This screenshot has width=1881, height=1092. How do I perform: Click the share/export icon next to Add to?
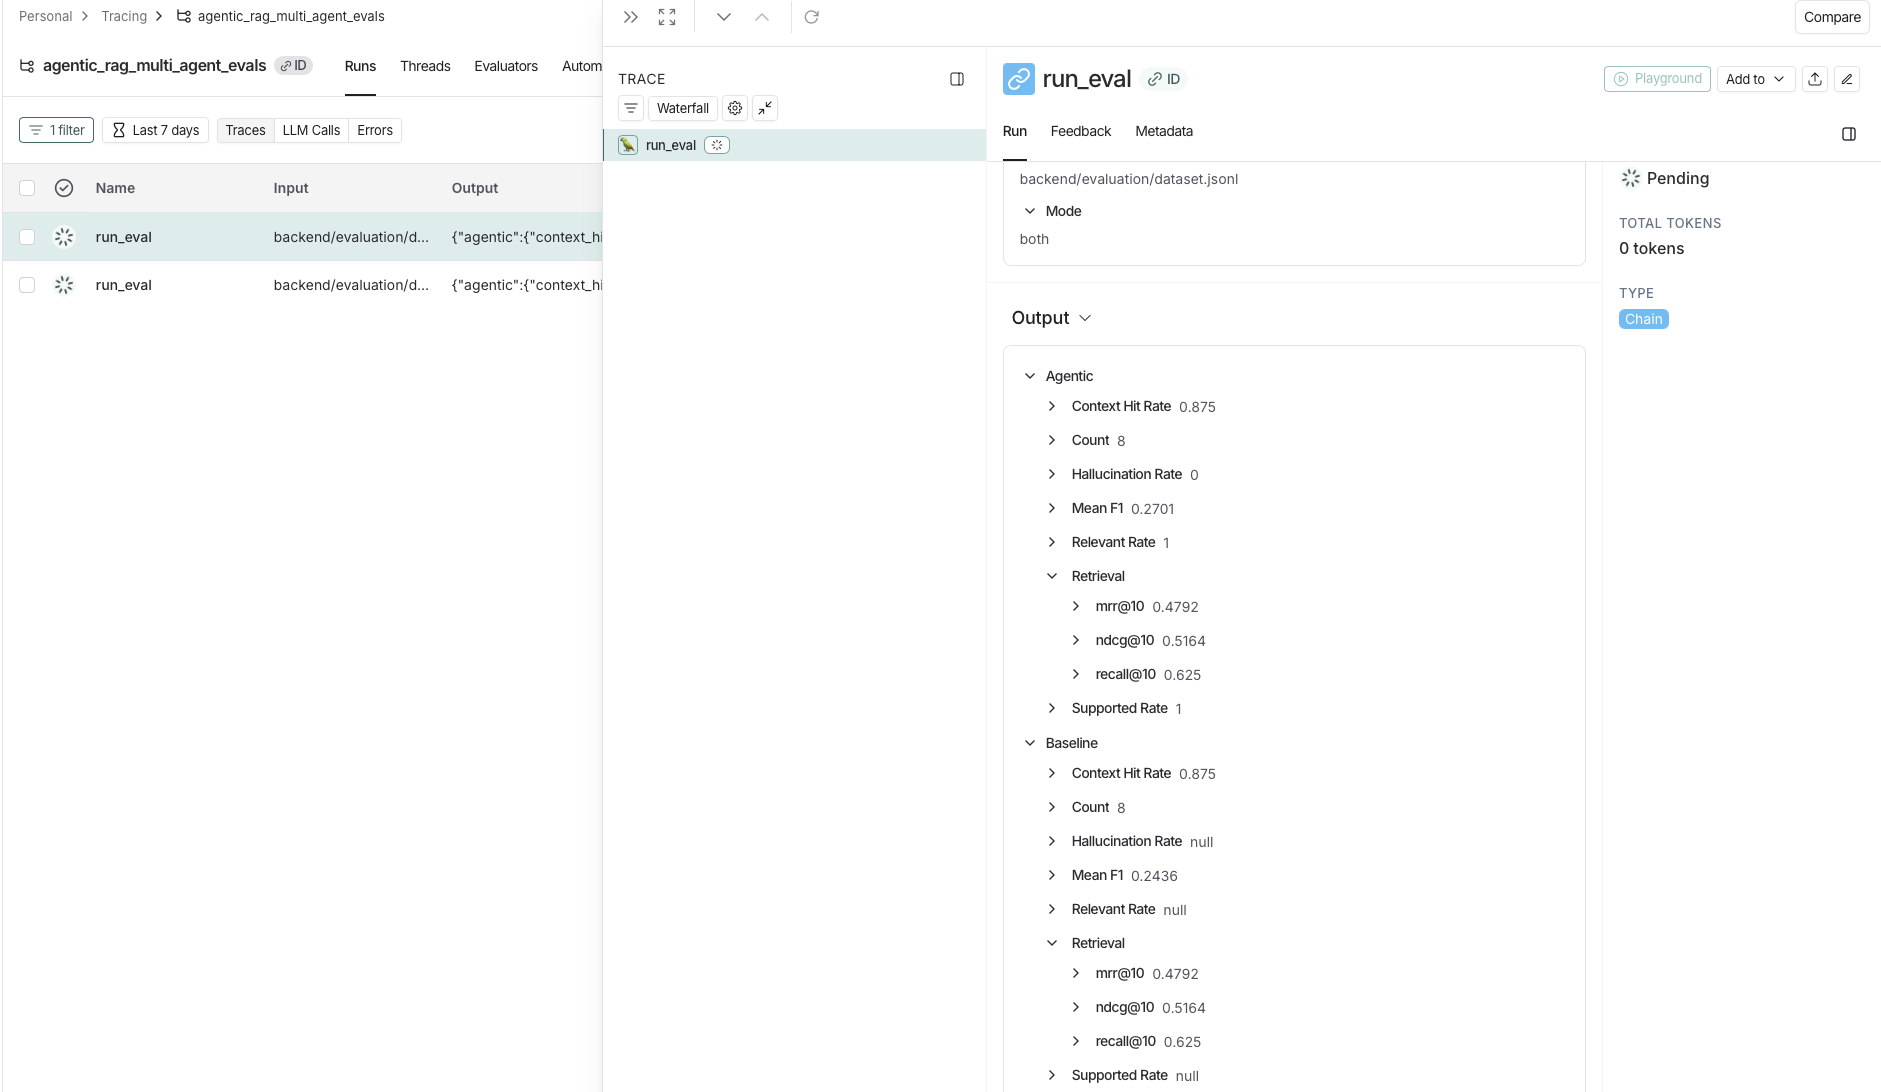pyautogui.click(x=1815, y=79)
